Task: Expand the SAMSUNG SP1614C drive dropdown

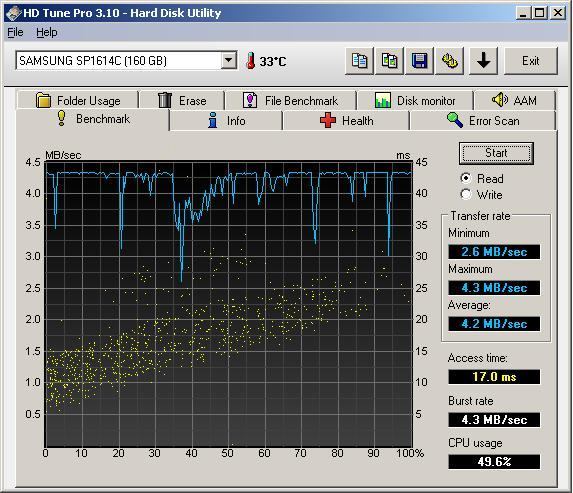Action: (x=229, y=60)
